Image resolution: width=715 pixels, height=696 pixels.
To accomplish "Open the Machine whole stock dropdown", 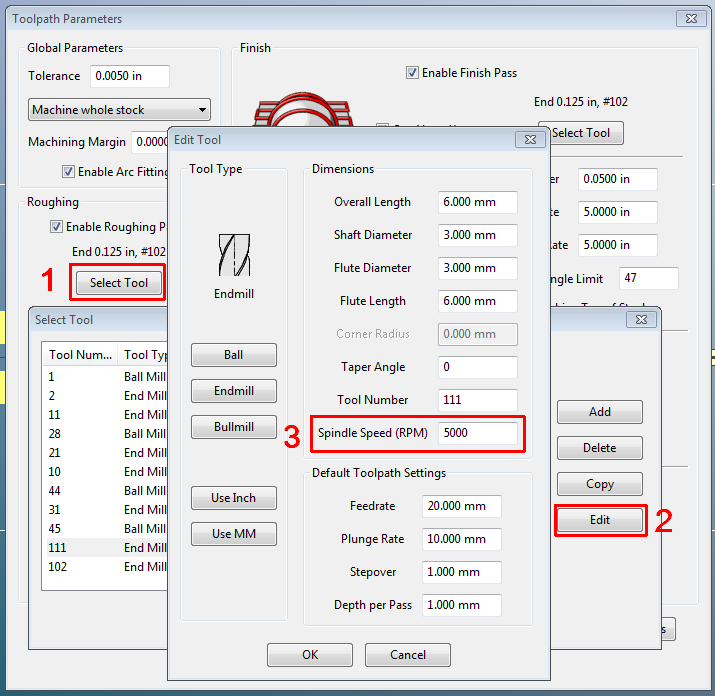I will (x=119, y=110).
